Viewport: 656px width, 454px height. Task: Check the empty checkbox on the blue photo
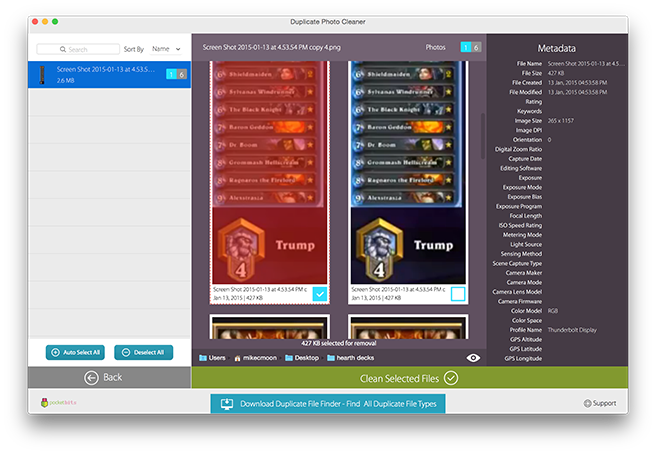click(x=458, y=294)
